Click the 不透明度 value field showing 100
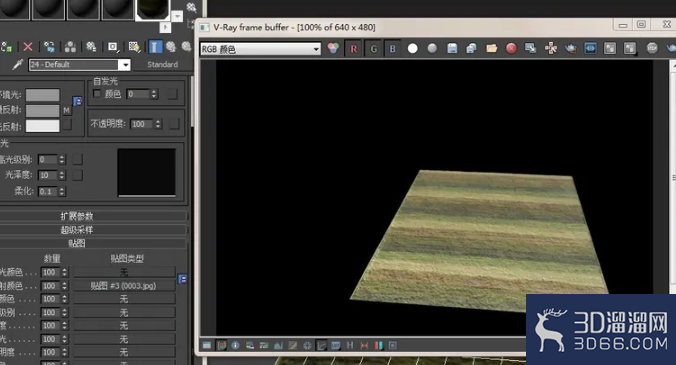The image size is (676, 365). pyautogui.click(x=141, y=124)
